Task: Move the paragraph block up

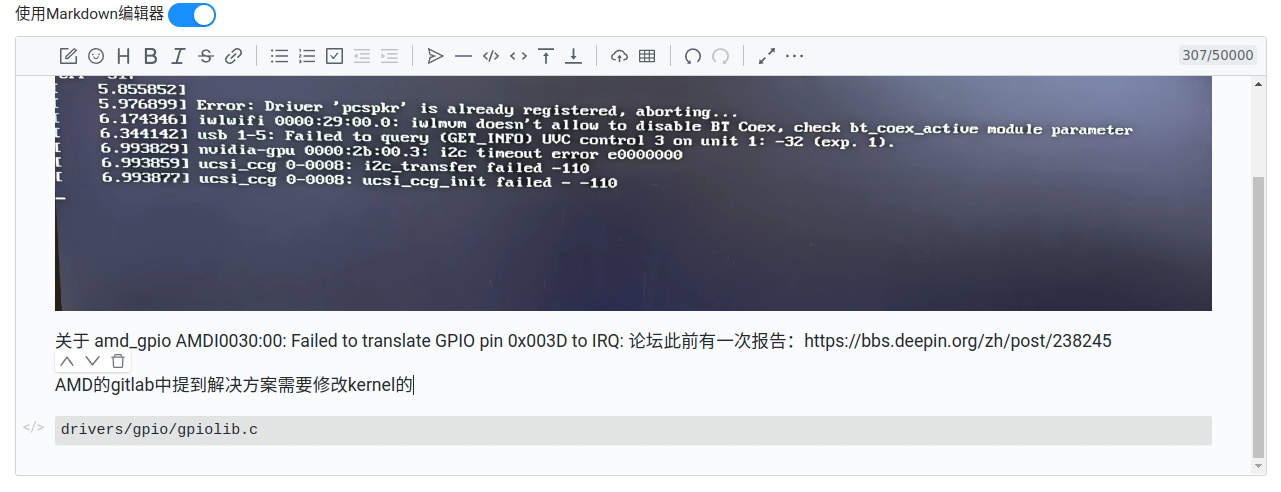Action: click(x=67, y=361)
